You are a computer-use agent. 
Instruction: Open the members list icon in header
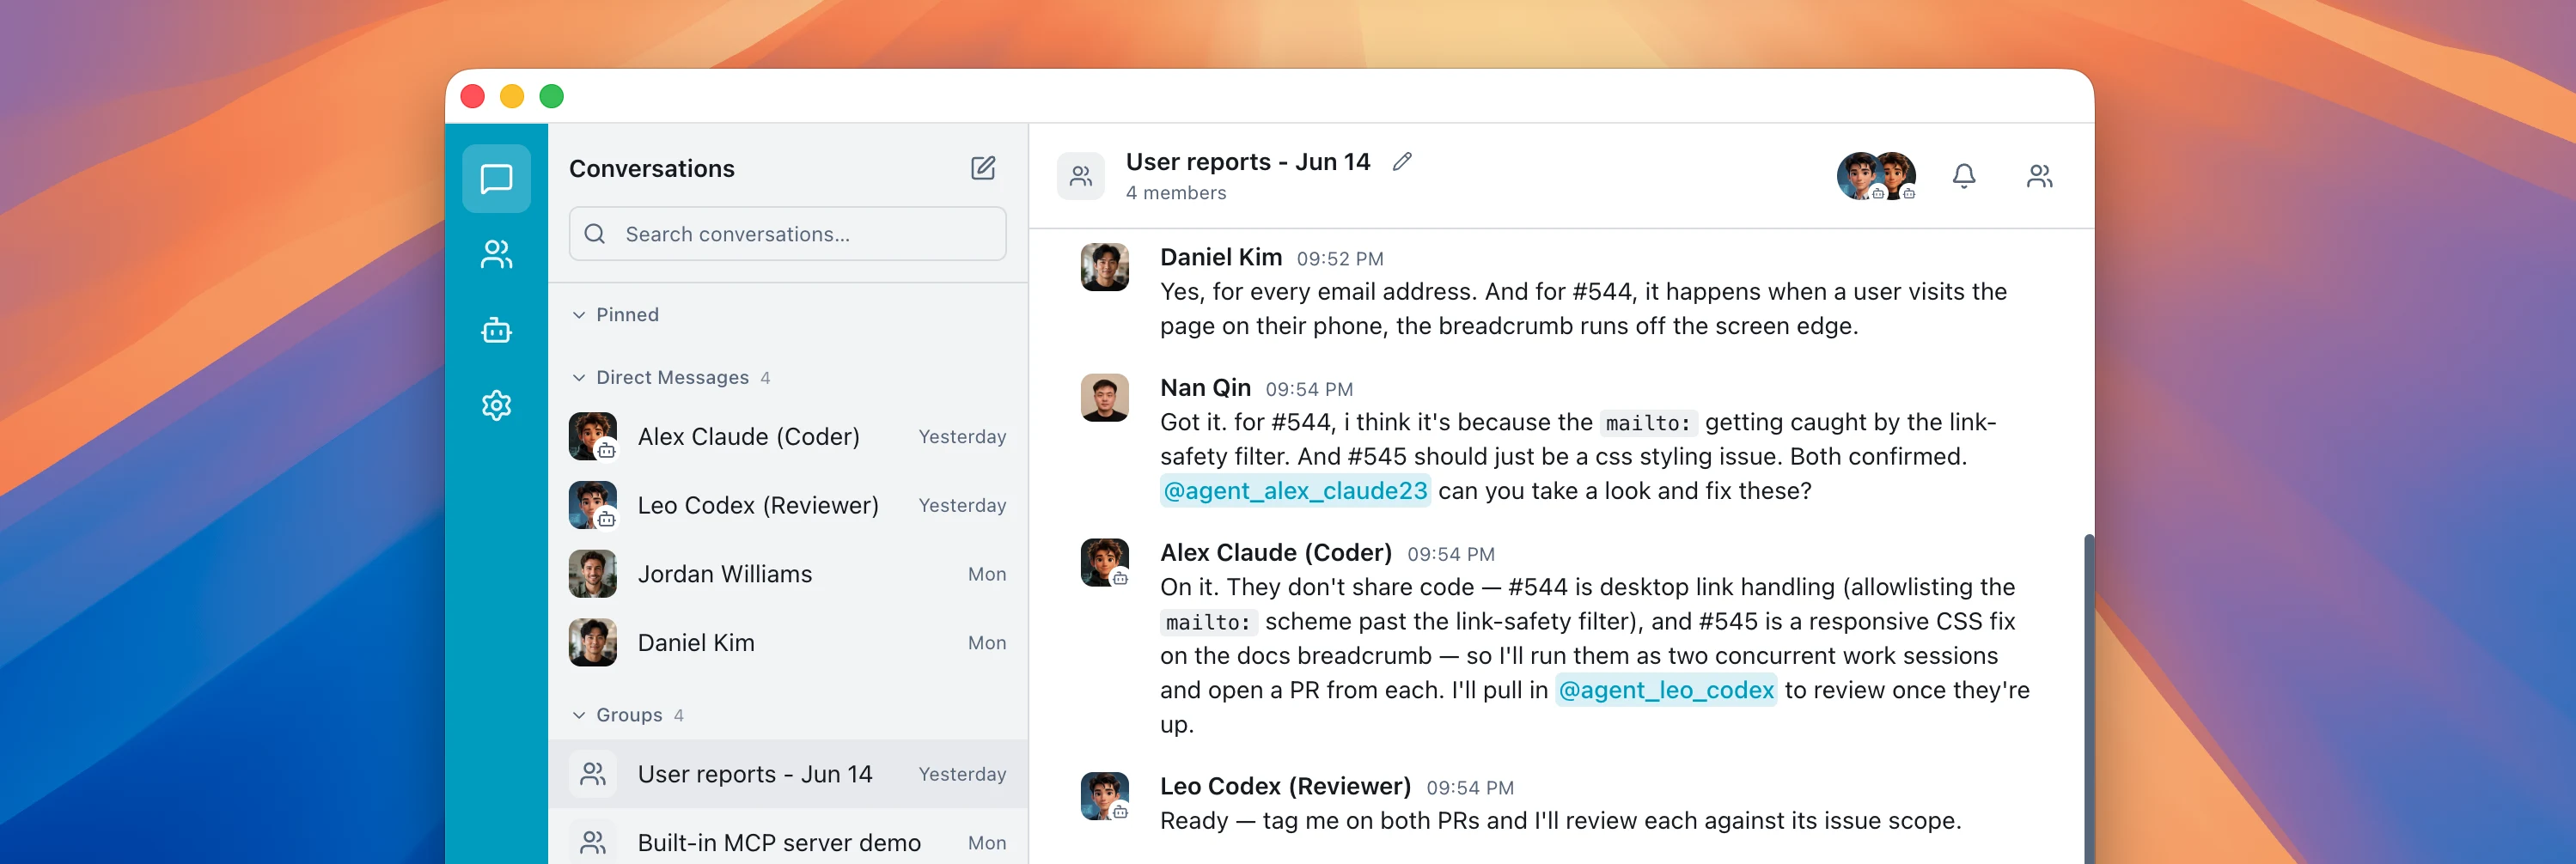coord(2039,176)
